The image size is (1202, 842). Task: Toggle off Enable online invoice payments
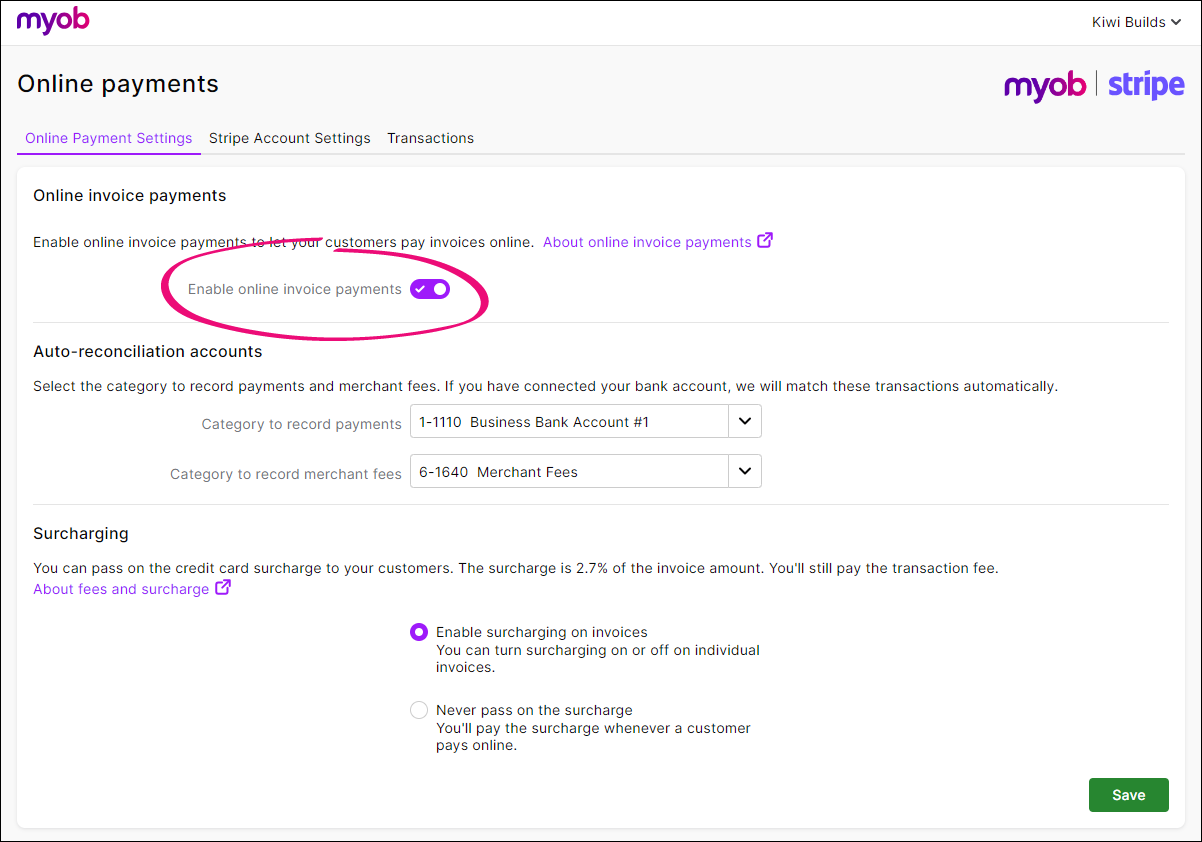pyautogui.click(x=430, y=288)
